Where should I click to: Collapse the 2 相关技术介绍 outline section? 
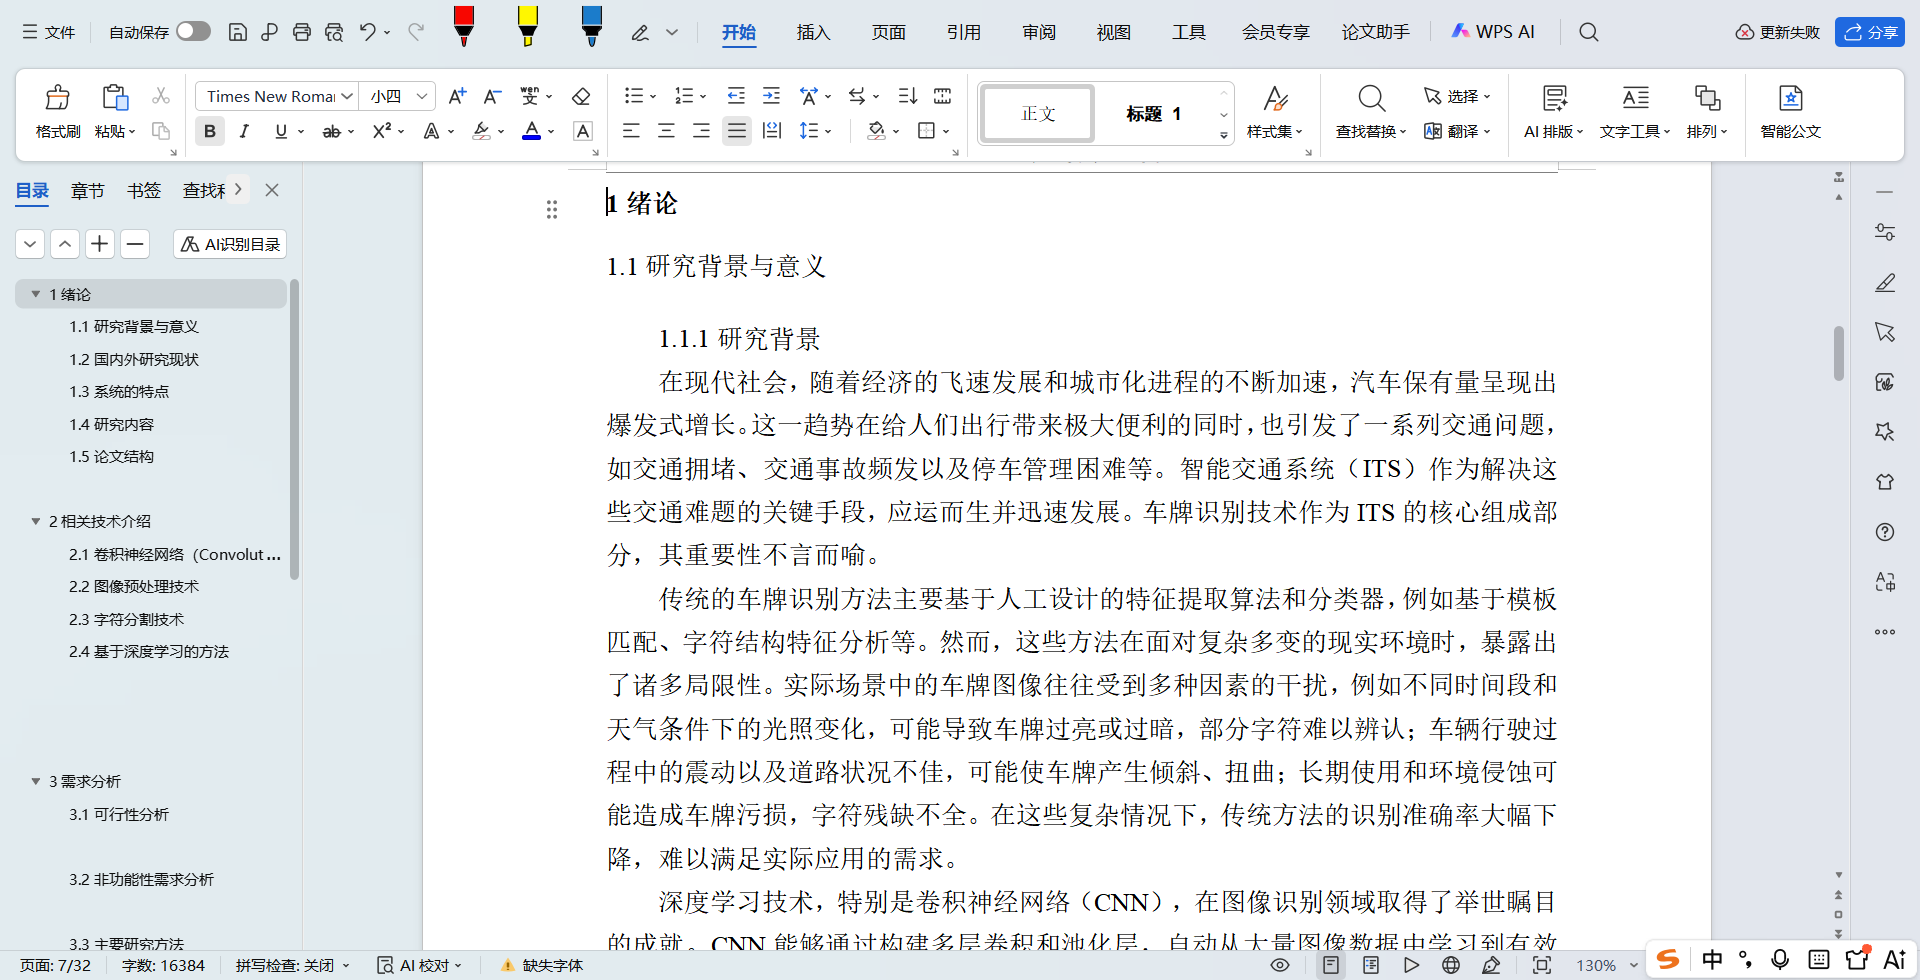[x=36, y=521]
